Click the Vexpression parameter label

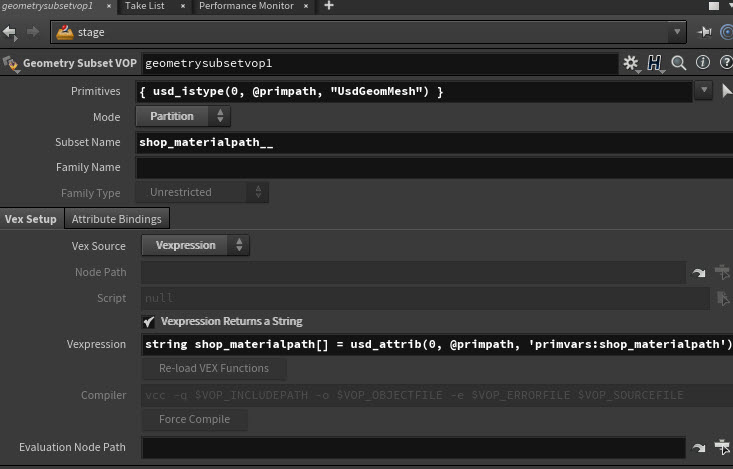coord(96,345)
